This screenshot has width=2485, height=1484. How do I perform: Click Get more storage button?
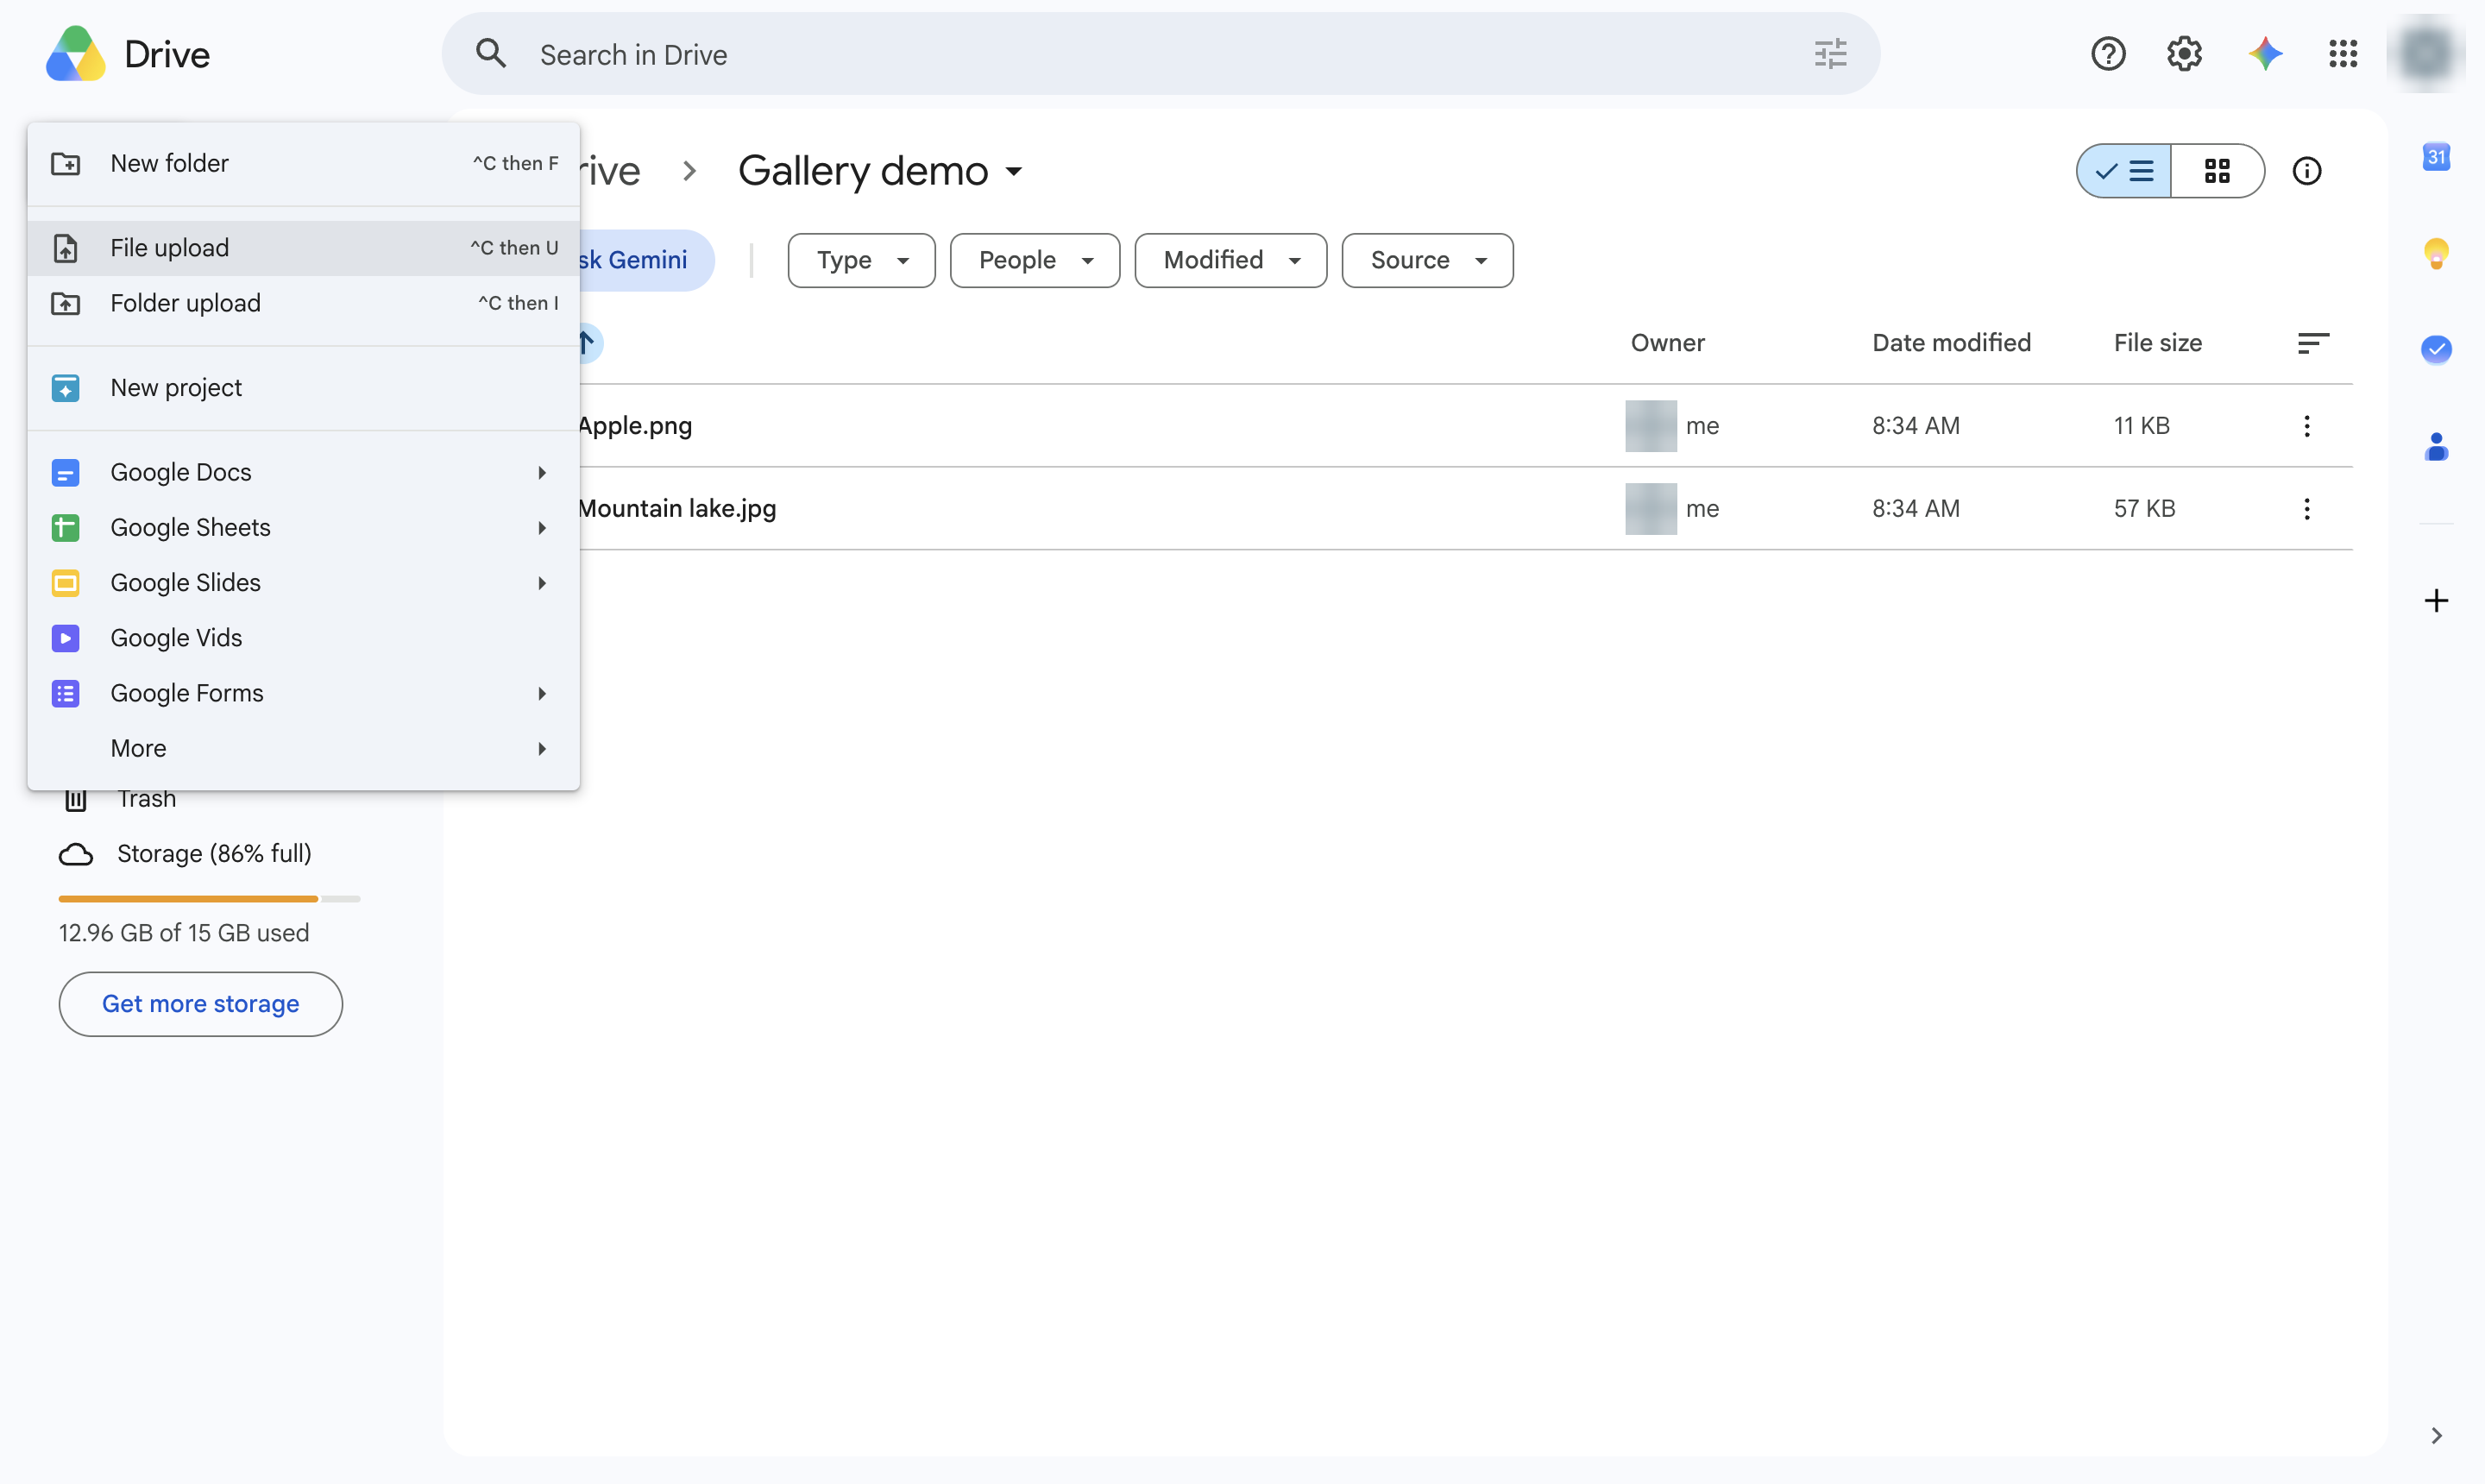click(201, 1004)
